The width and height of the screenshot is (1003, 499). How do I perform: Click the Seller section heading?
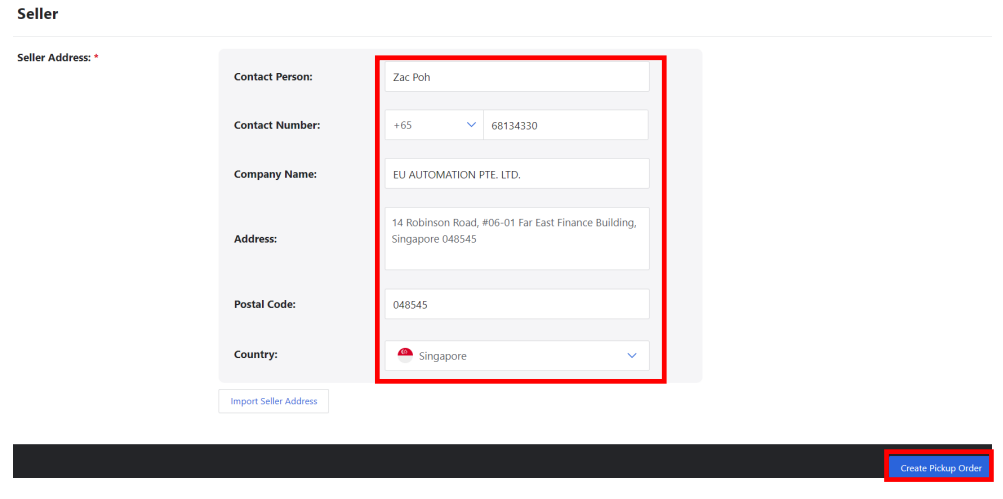(38, 13)
